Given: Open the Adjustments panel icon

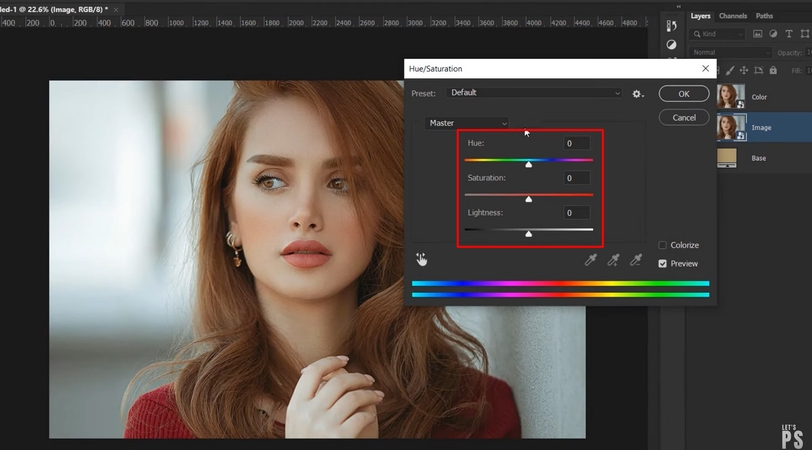Looking at the screenshot, I should [671, 45].
